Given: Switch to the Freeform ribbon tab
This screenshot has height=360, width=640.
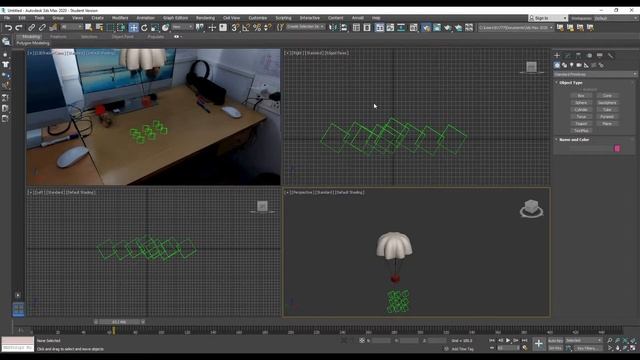Looking at the screenshot, I should pos(58,36).
